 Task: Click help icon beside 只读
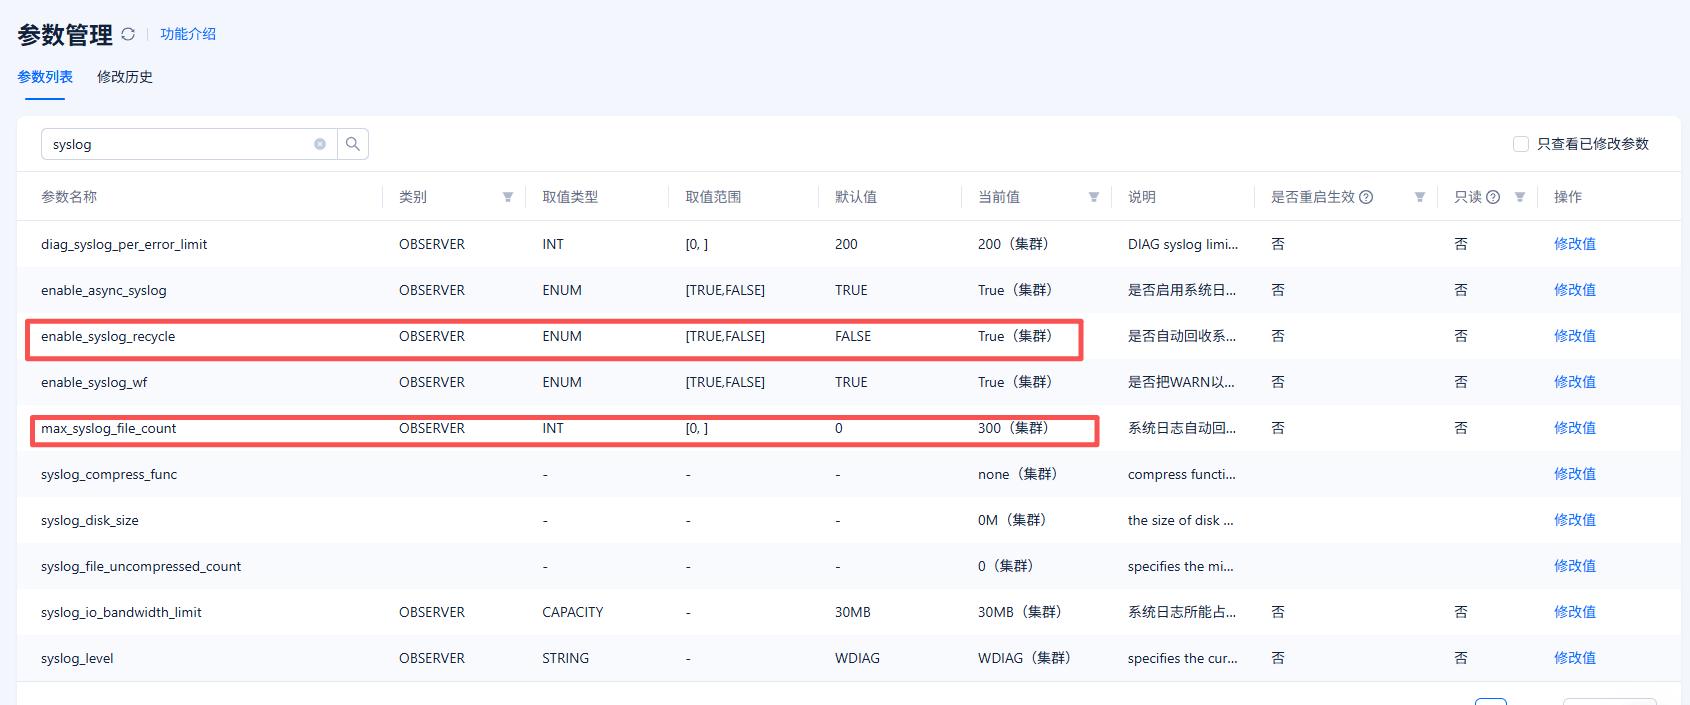point(1493,197)
